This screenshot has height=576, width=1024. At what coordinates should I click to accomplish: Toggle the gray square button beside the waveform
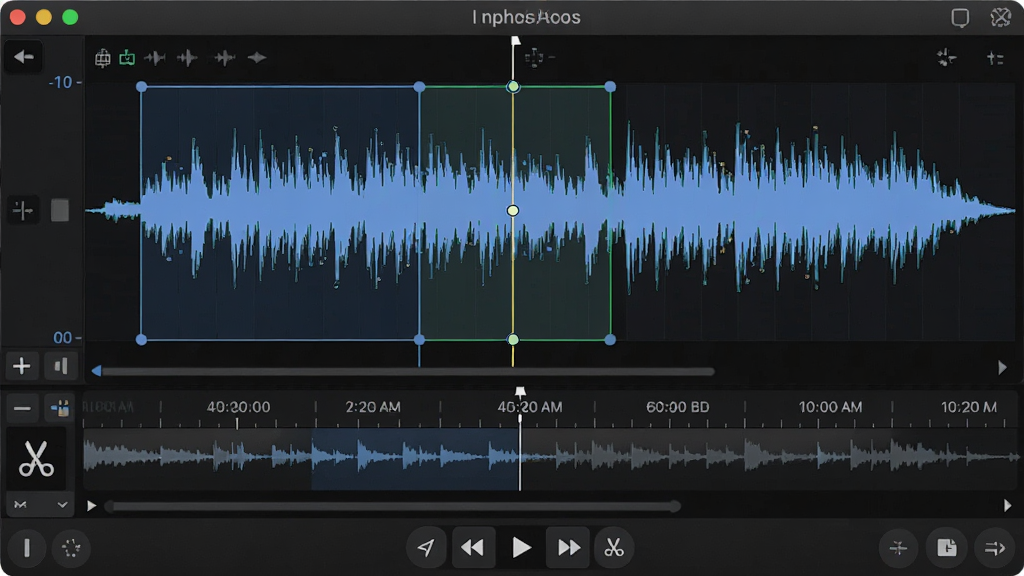pyautogui.click(x=60, y=210)
